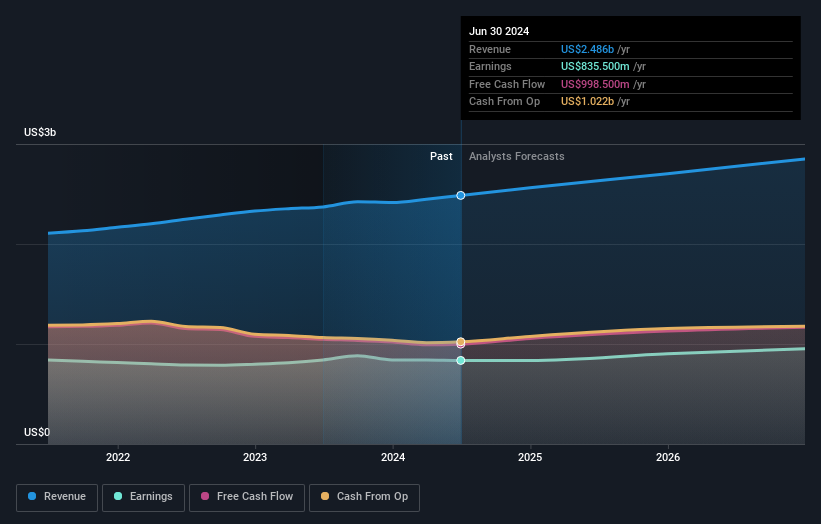This screenshot has width=821, height=524.
Task: Click the Free Cash Flow label in tooltip
Action: click(507, 84)
